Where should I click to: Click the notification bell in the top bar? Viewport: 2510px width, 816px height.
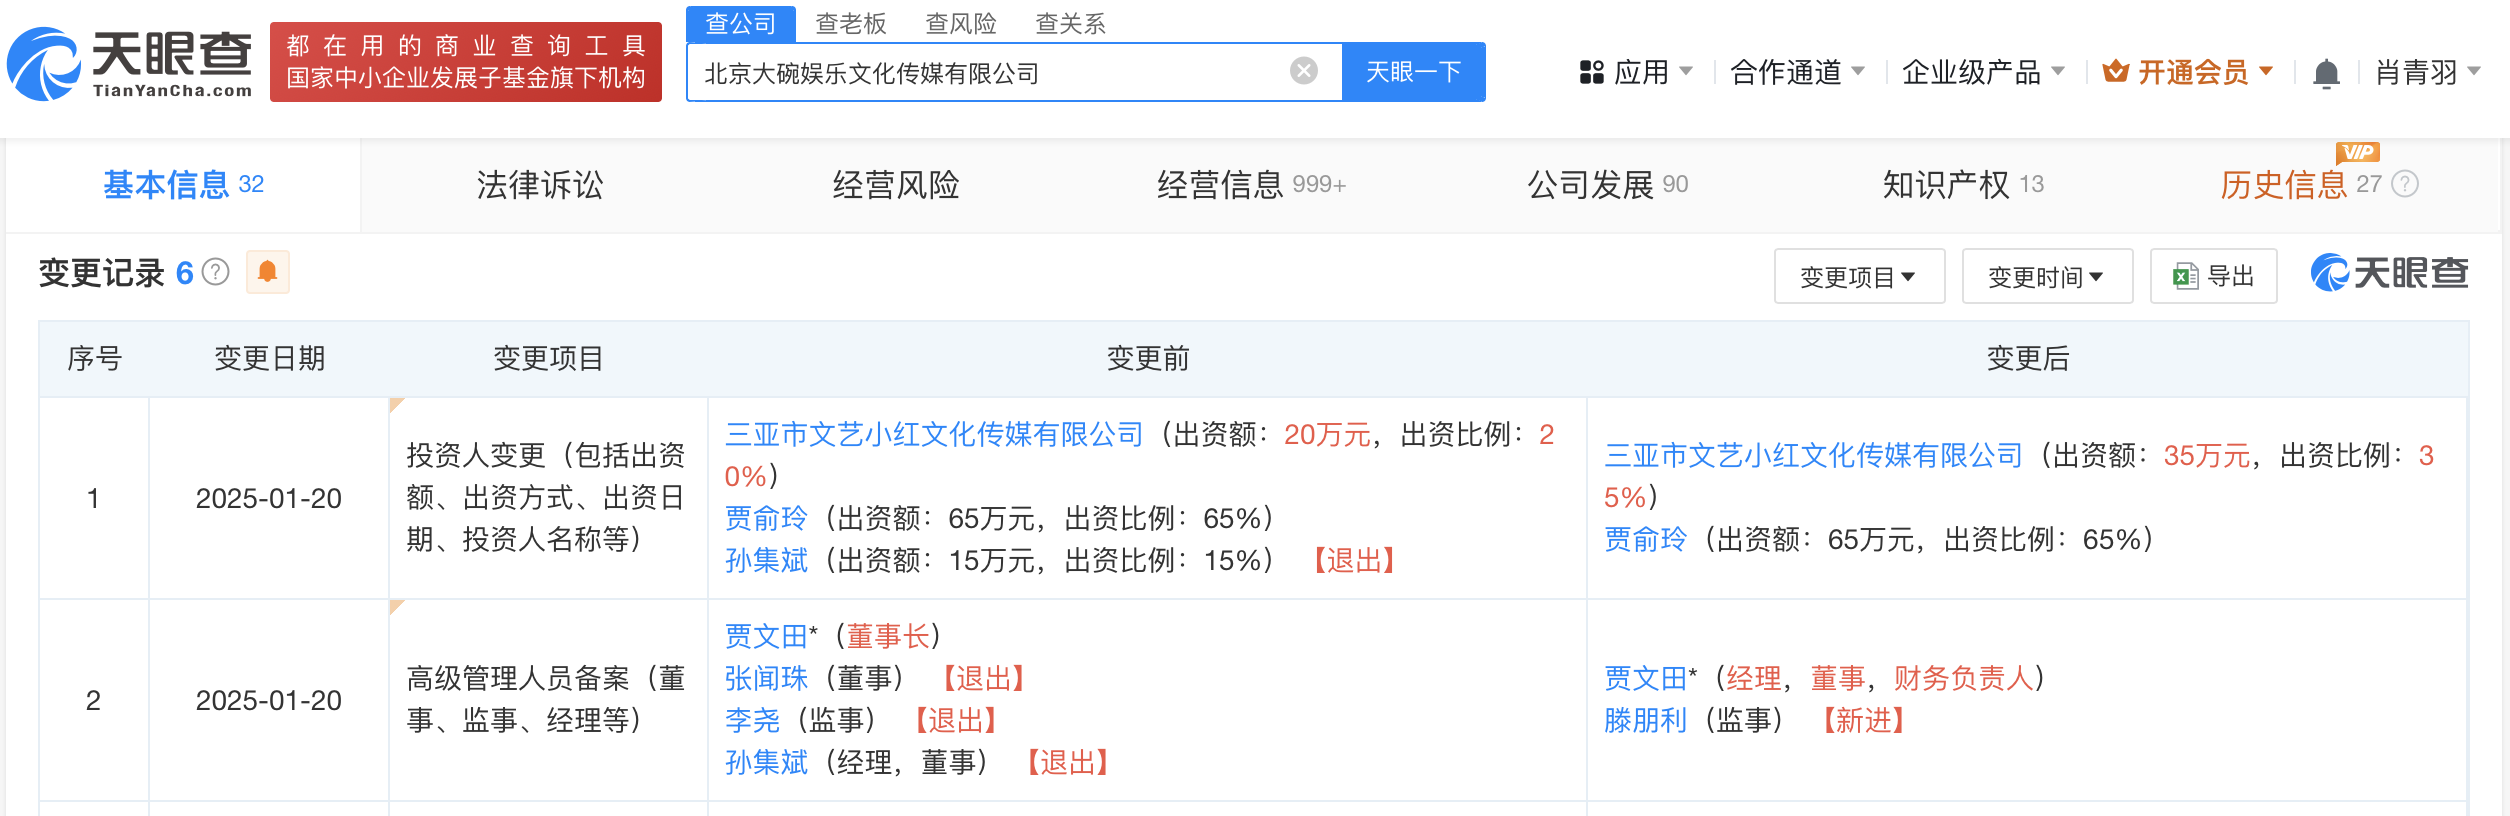pyautogui.click(x=2325, y=70)
